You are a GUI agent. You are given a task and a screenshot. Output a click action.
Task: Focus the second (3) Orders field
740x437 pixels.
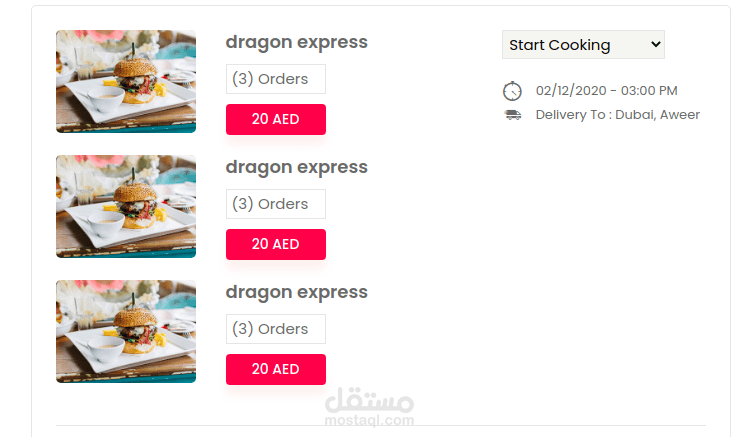275,204
